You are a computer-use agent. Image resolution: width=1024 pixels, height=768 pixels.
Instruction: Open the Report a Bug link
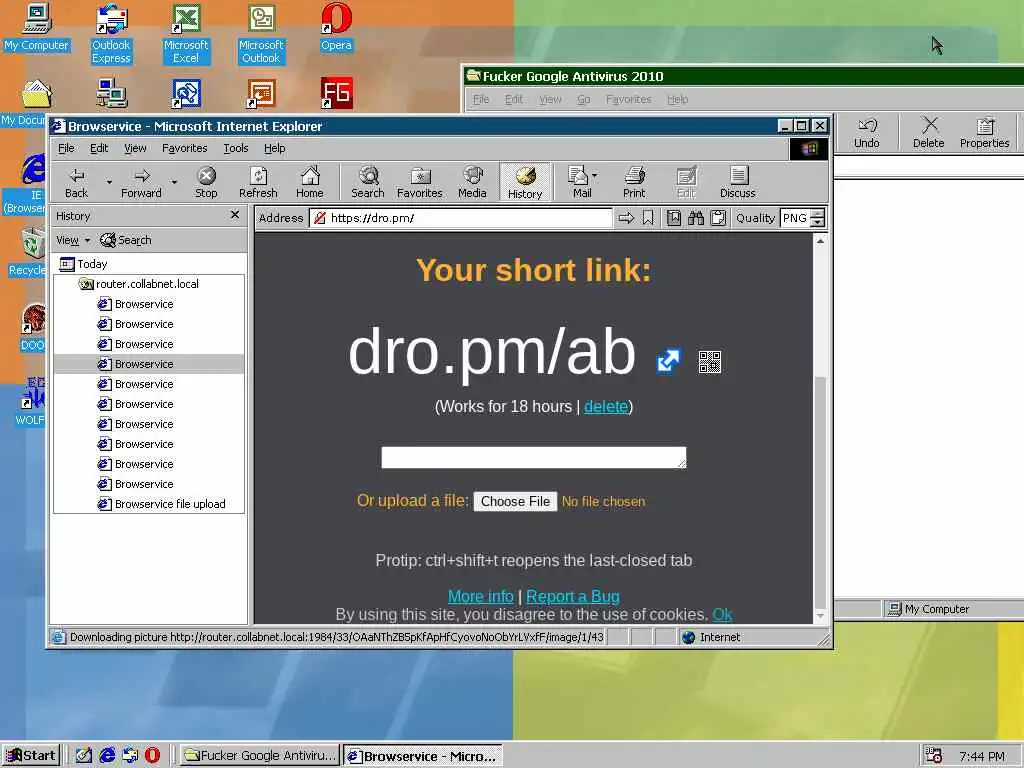tap(573, 596)
